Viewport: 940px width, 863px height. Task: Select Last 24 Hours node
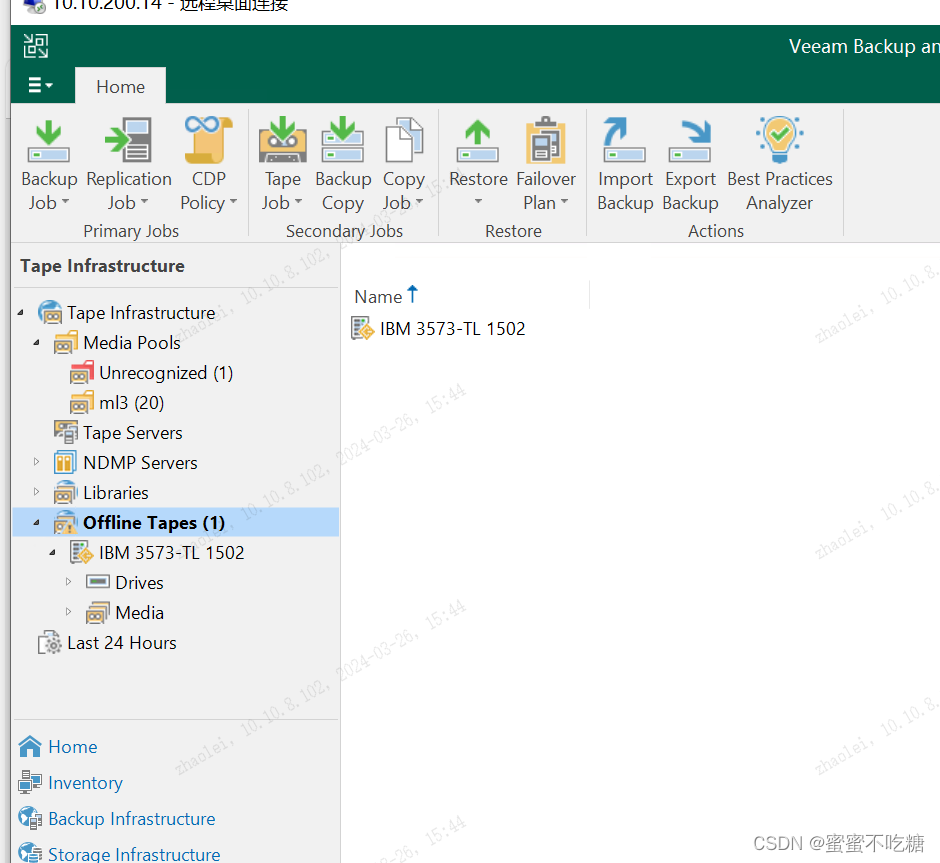click(x=122, y=642)
